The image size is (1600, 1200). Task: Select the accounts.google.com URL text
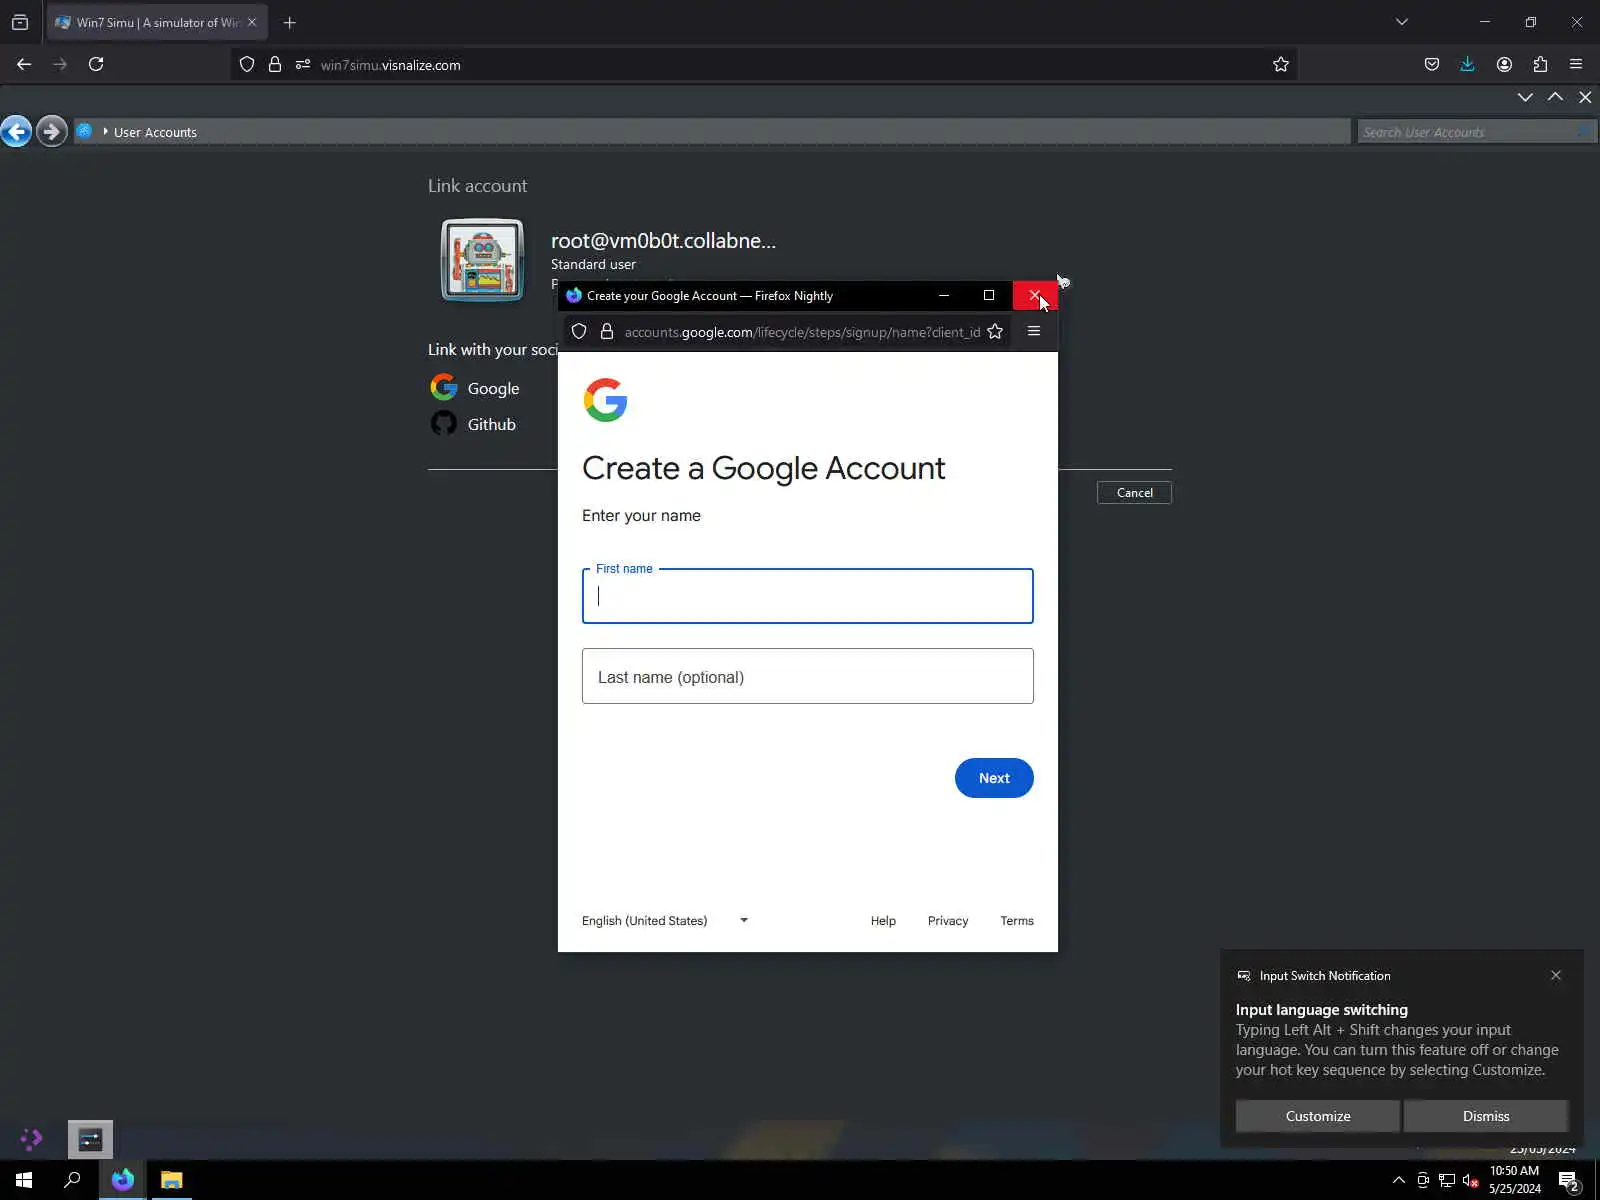[x=802, y=332]
